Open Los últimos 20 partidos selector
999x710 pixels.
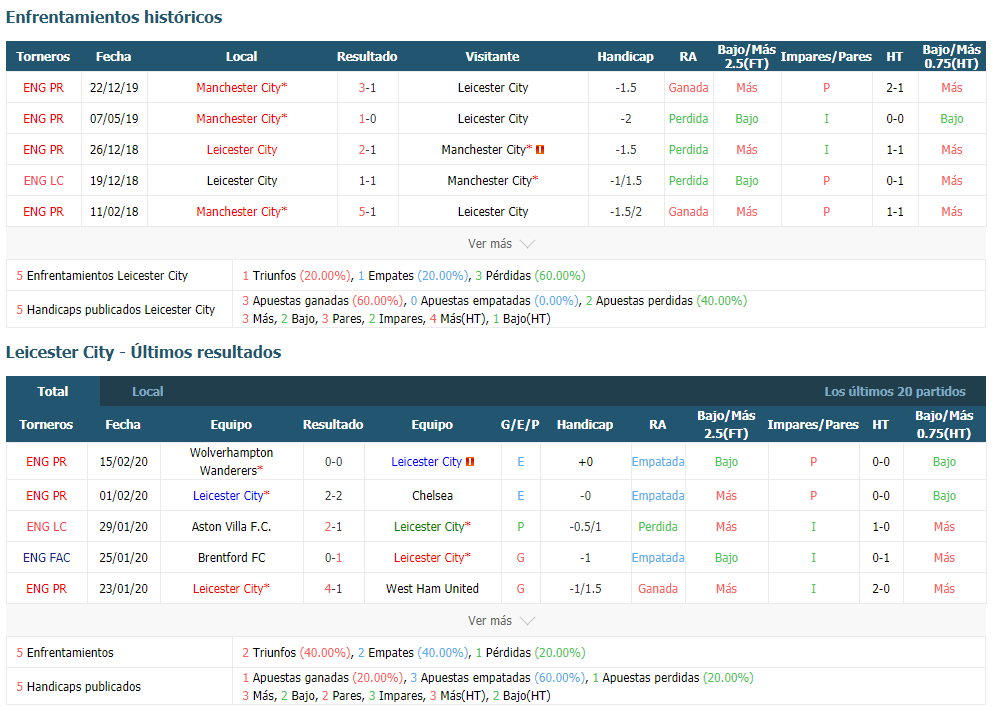click(x=895, y=391)
